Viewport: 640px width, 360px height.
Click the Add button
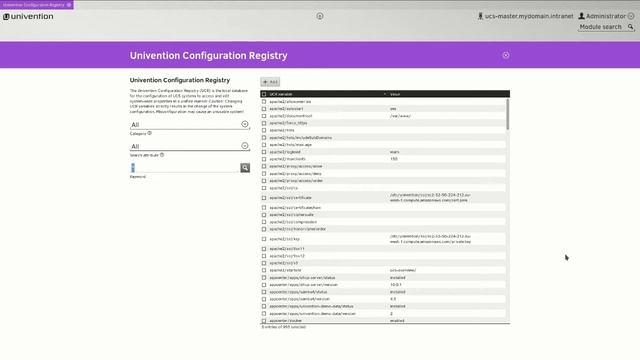click(x=270, y=82)
